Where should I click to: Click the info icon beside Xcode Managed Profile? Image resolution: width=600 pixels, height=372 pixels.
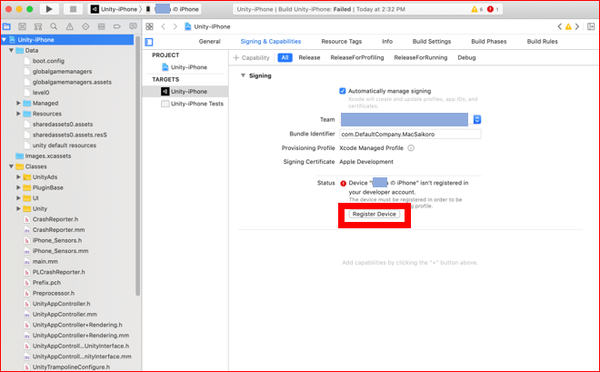click(411, 148)
